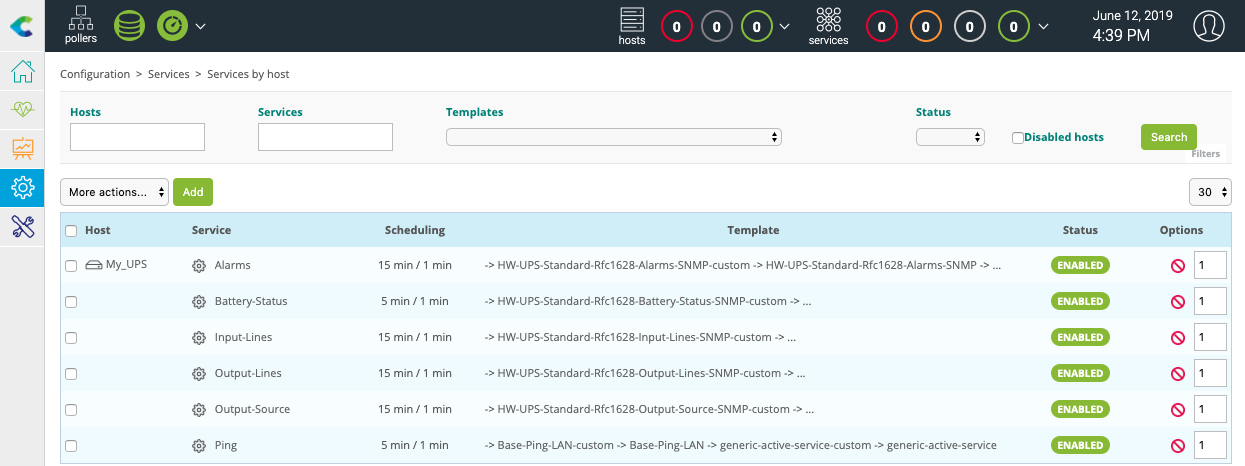Image resolution: width=1245 pixels, height=466 pixels.
Task: Open the Status filter dropdown
Action: 950,137
